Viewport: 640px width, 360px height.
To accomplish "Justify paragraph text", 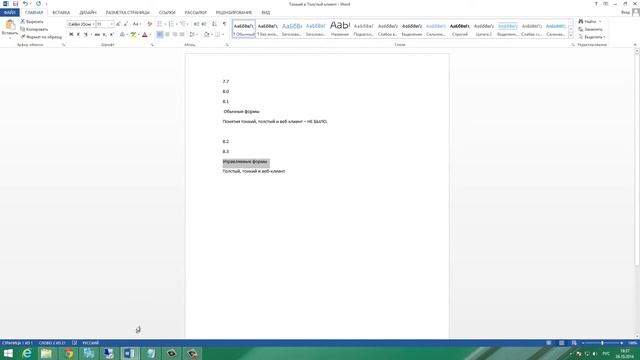I will tap(182, 35).
